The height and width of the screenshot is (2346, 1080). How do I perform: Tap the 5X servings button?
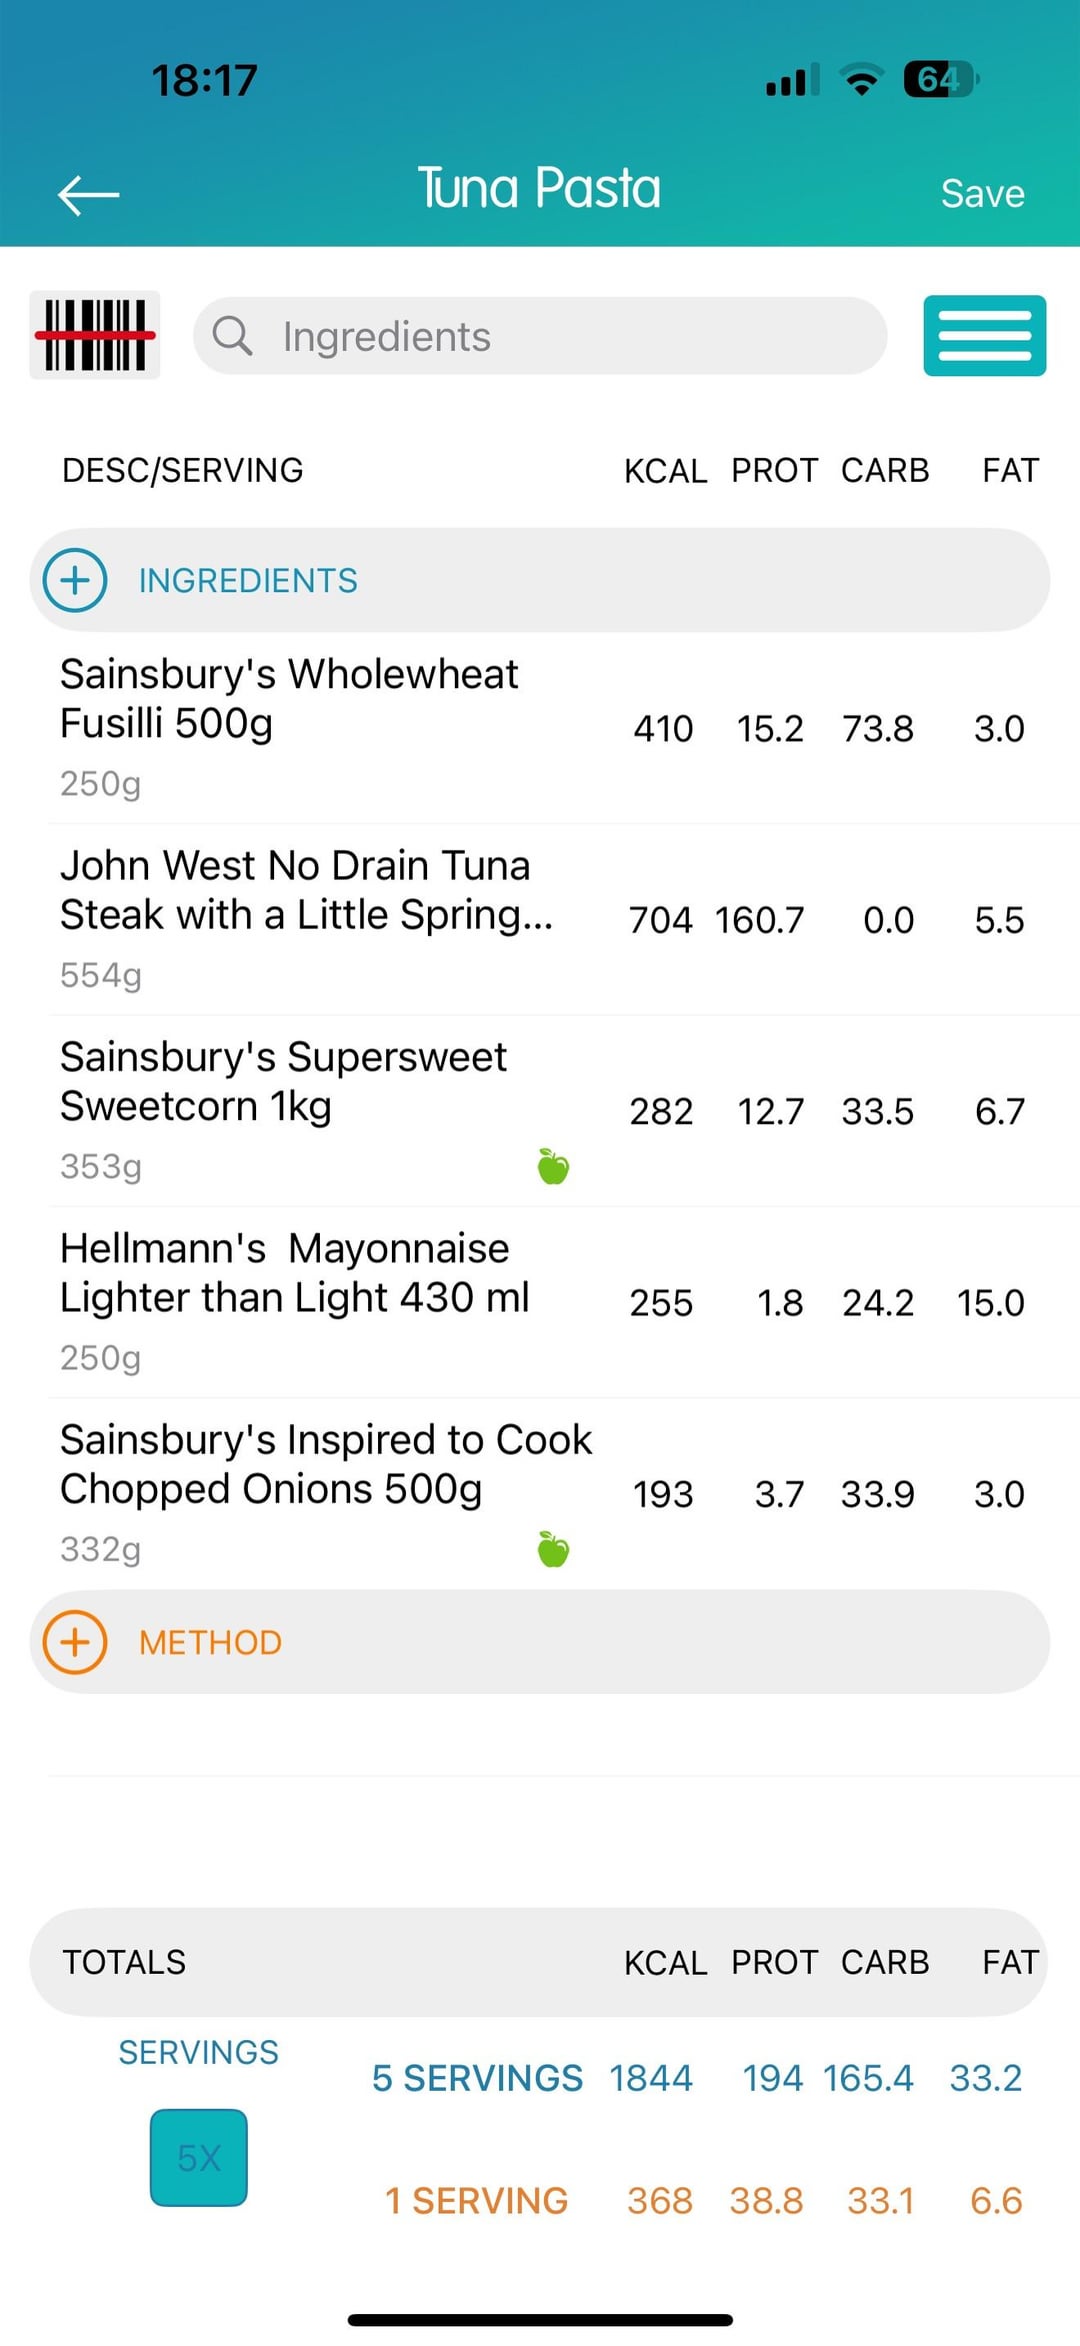[199, 2157]
